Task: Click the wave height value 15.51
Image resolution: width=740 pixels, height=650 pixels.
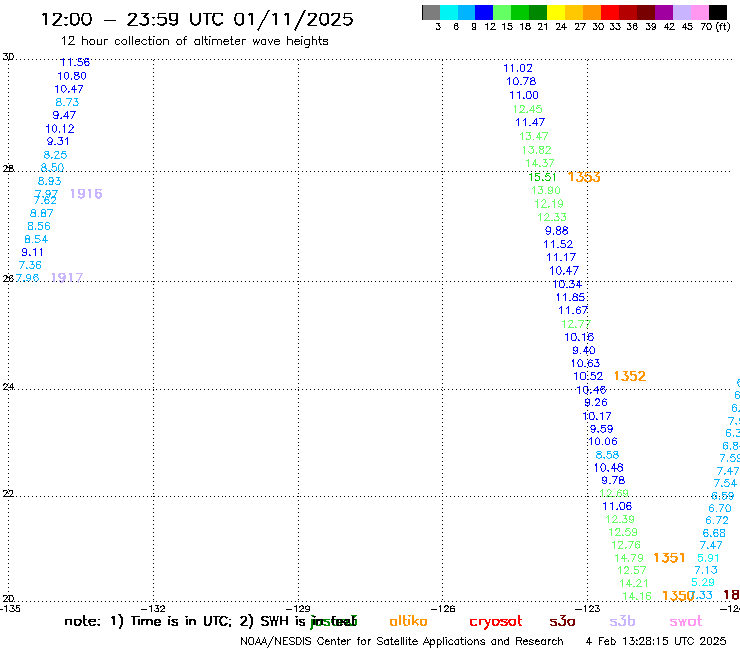Action: (543, 177)
